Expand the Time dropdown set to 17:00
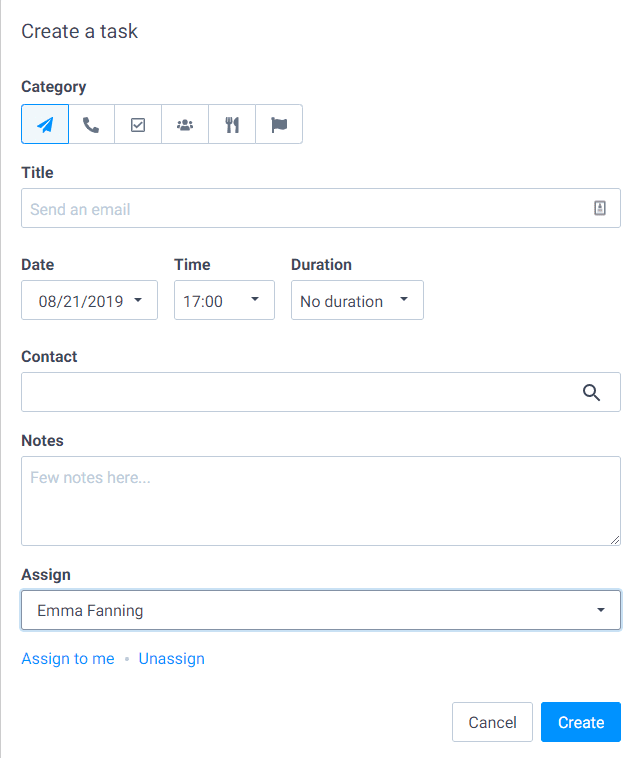The image size is (639, 758). [x=224, y=300]
